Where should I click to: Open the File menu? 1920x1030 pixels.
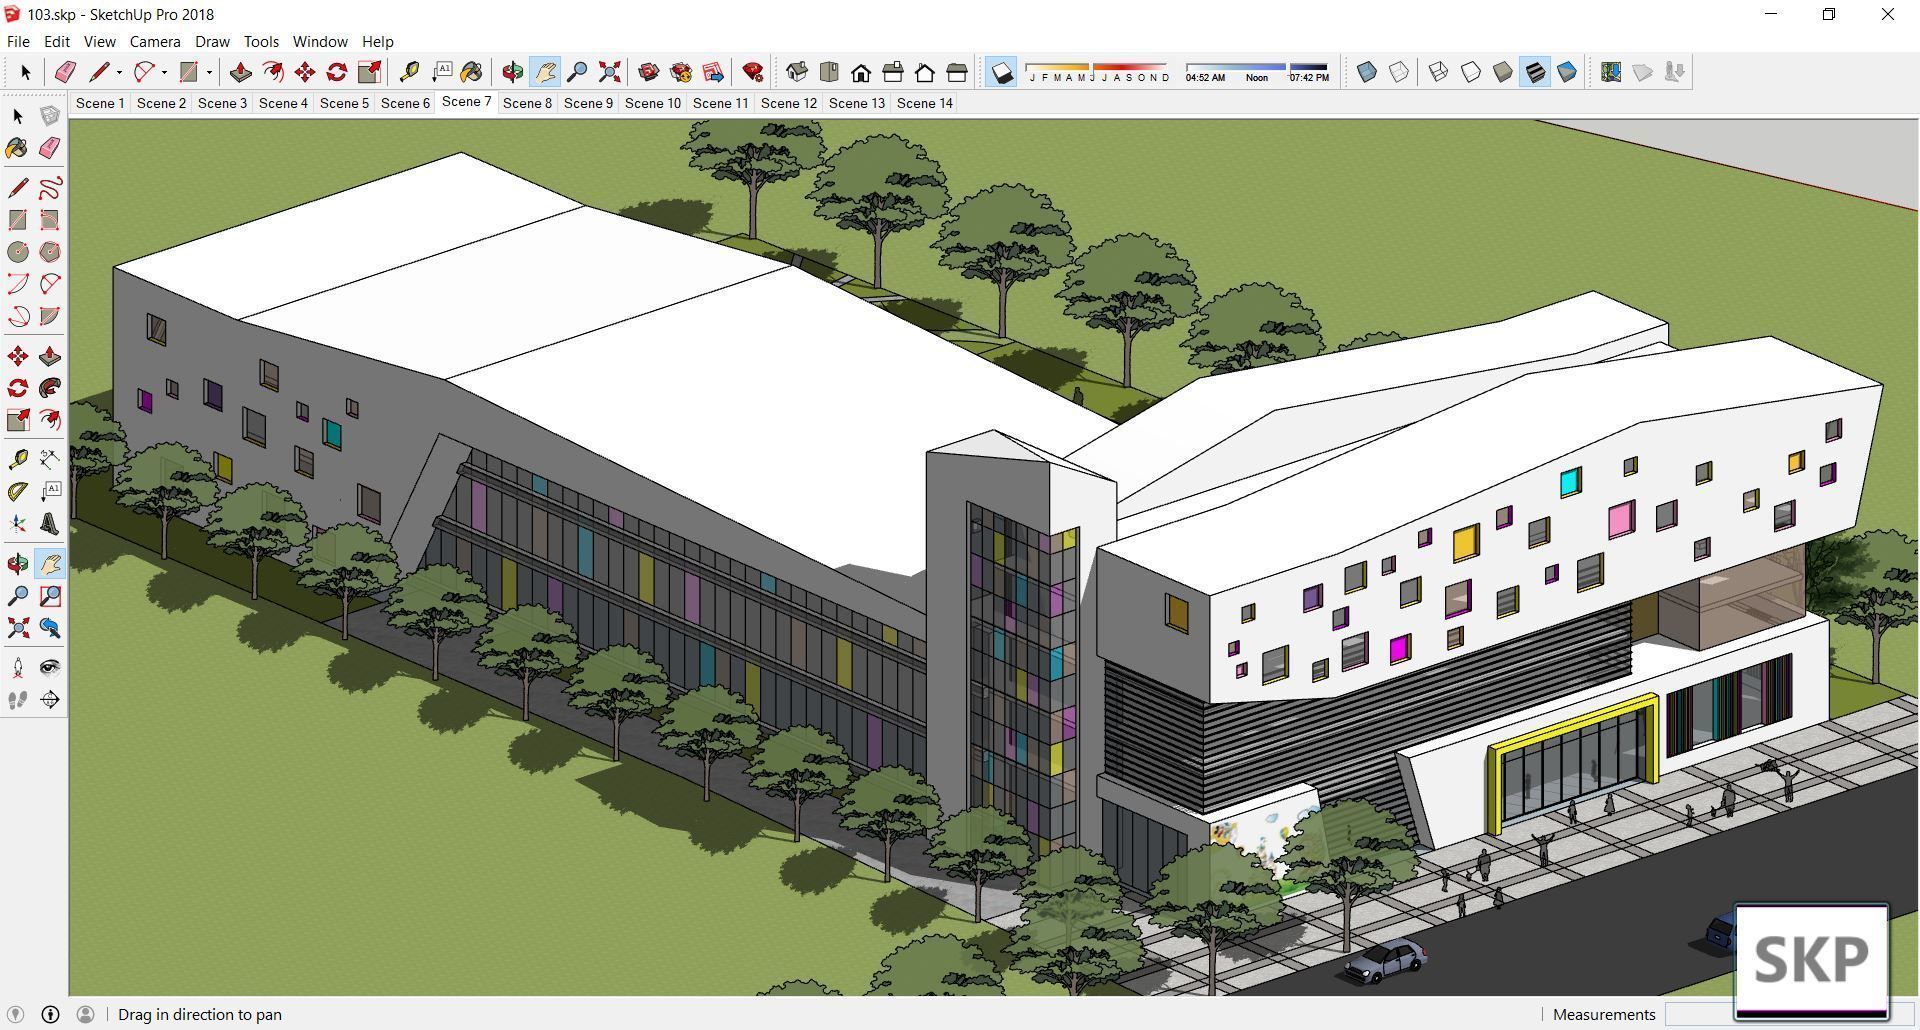tap(18, 41)
